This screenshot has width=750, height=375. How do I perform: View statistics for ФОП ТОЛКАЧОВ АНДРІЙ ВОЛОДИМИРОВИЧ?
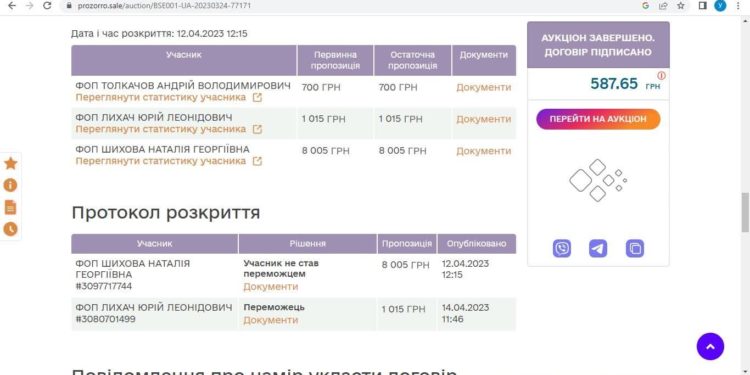click(x=169, y=98)
